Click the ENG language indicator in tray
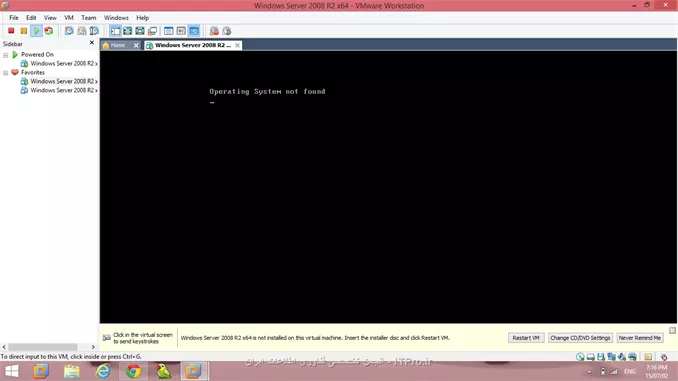The image size is (678, 381). pyautogui.click(x=630, y=371)
